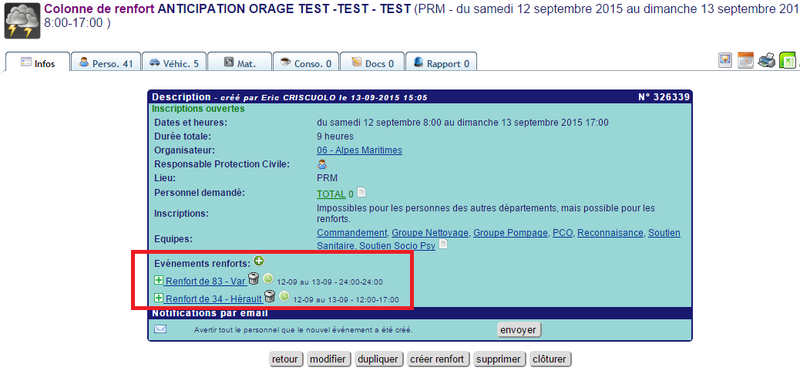Image resolution: width=800 pixels, height=371 pixels.
Task: Click the green add reinforcement event icon
Action: click(x=259, y=261)
